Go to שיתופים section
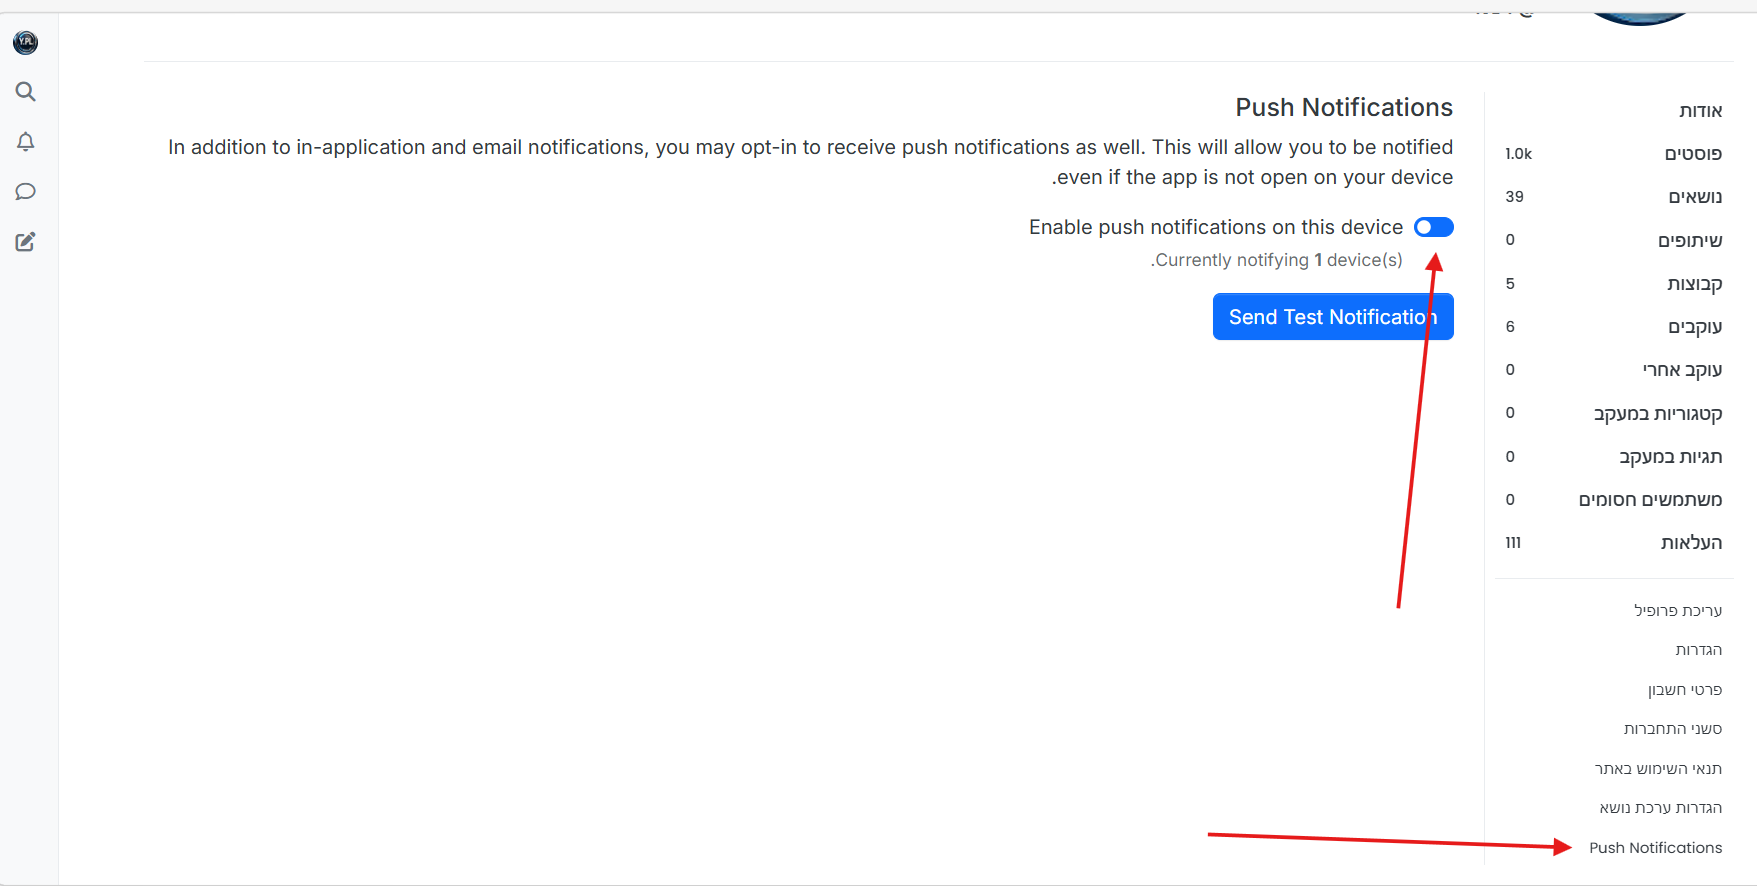Viewport: 1757px width, 886px height. (1689, 241)
